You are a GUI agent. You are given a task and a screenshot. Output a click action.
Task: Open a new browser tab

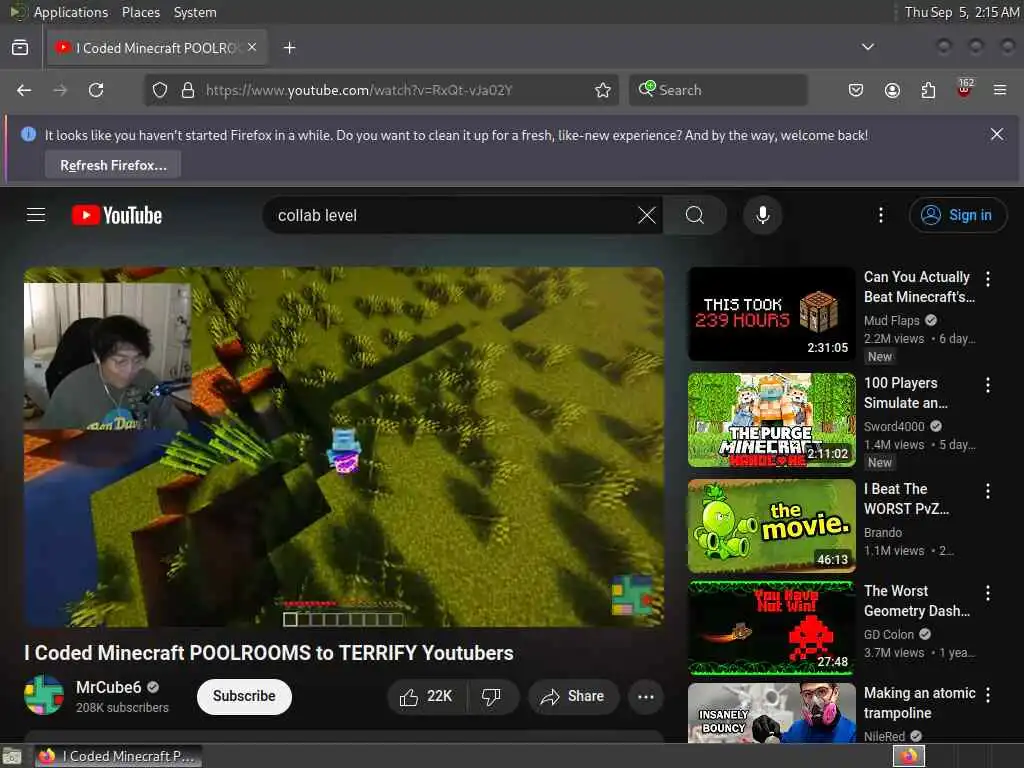click(x=290, y=48)
